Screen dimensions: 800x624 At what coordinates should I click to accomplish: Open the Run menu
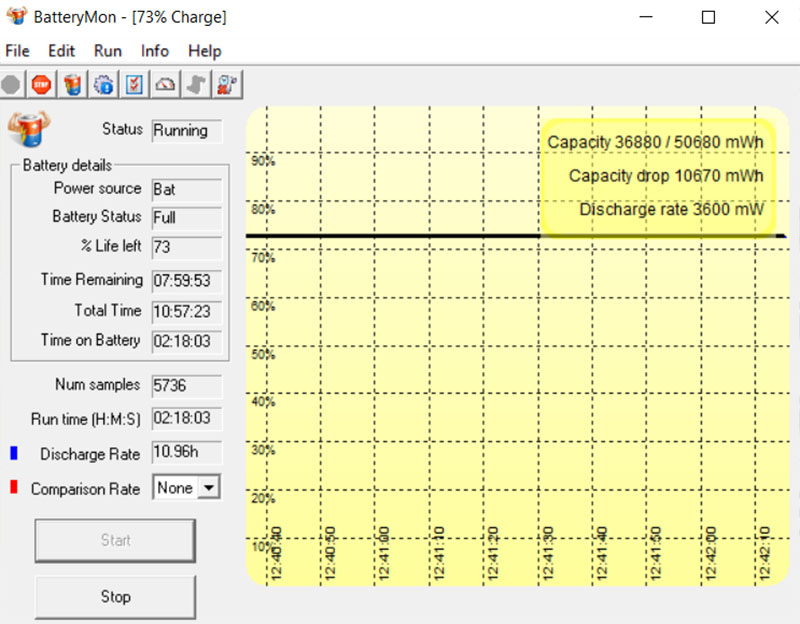pyautogui.click(x=108, y=51)
